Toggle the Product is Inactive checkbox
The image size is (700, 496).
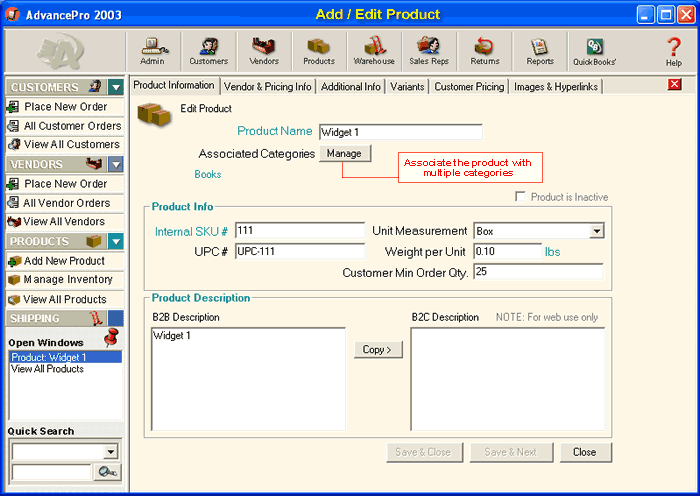point(520,196)
